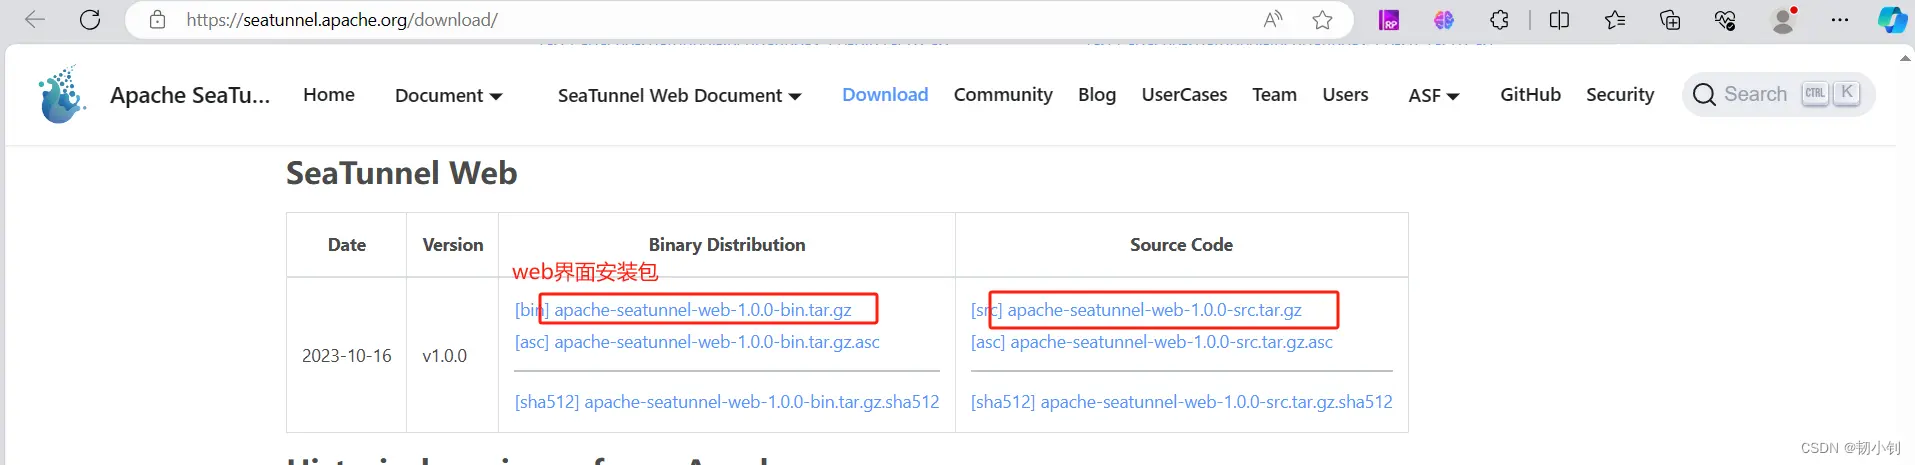
Task: Open the Users page
Action: click(1345, 95)
